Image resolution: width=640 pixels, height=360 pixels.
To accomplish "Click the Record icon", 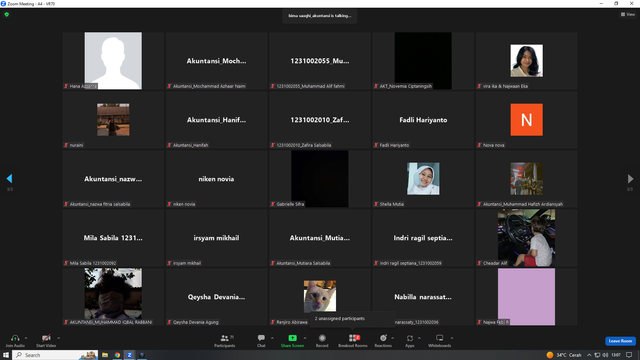I will [322, 338].
